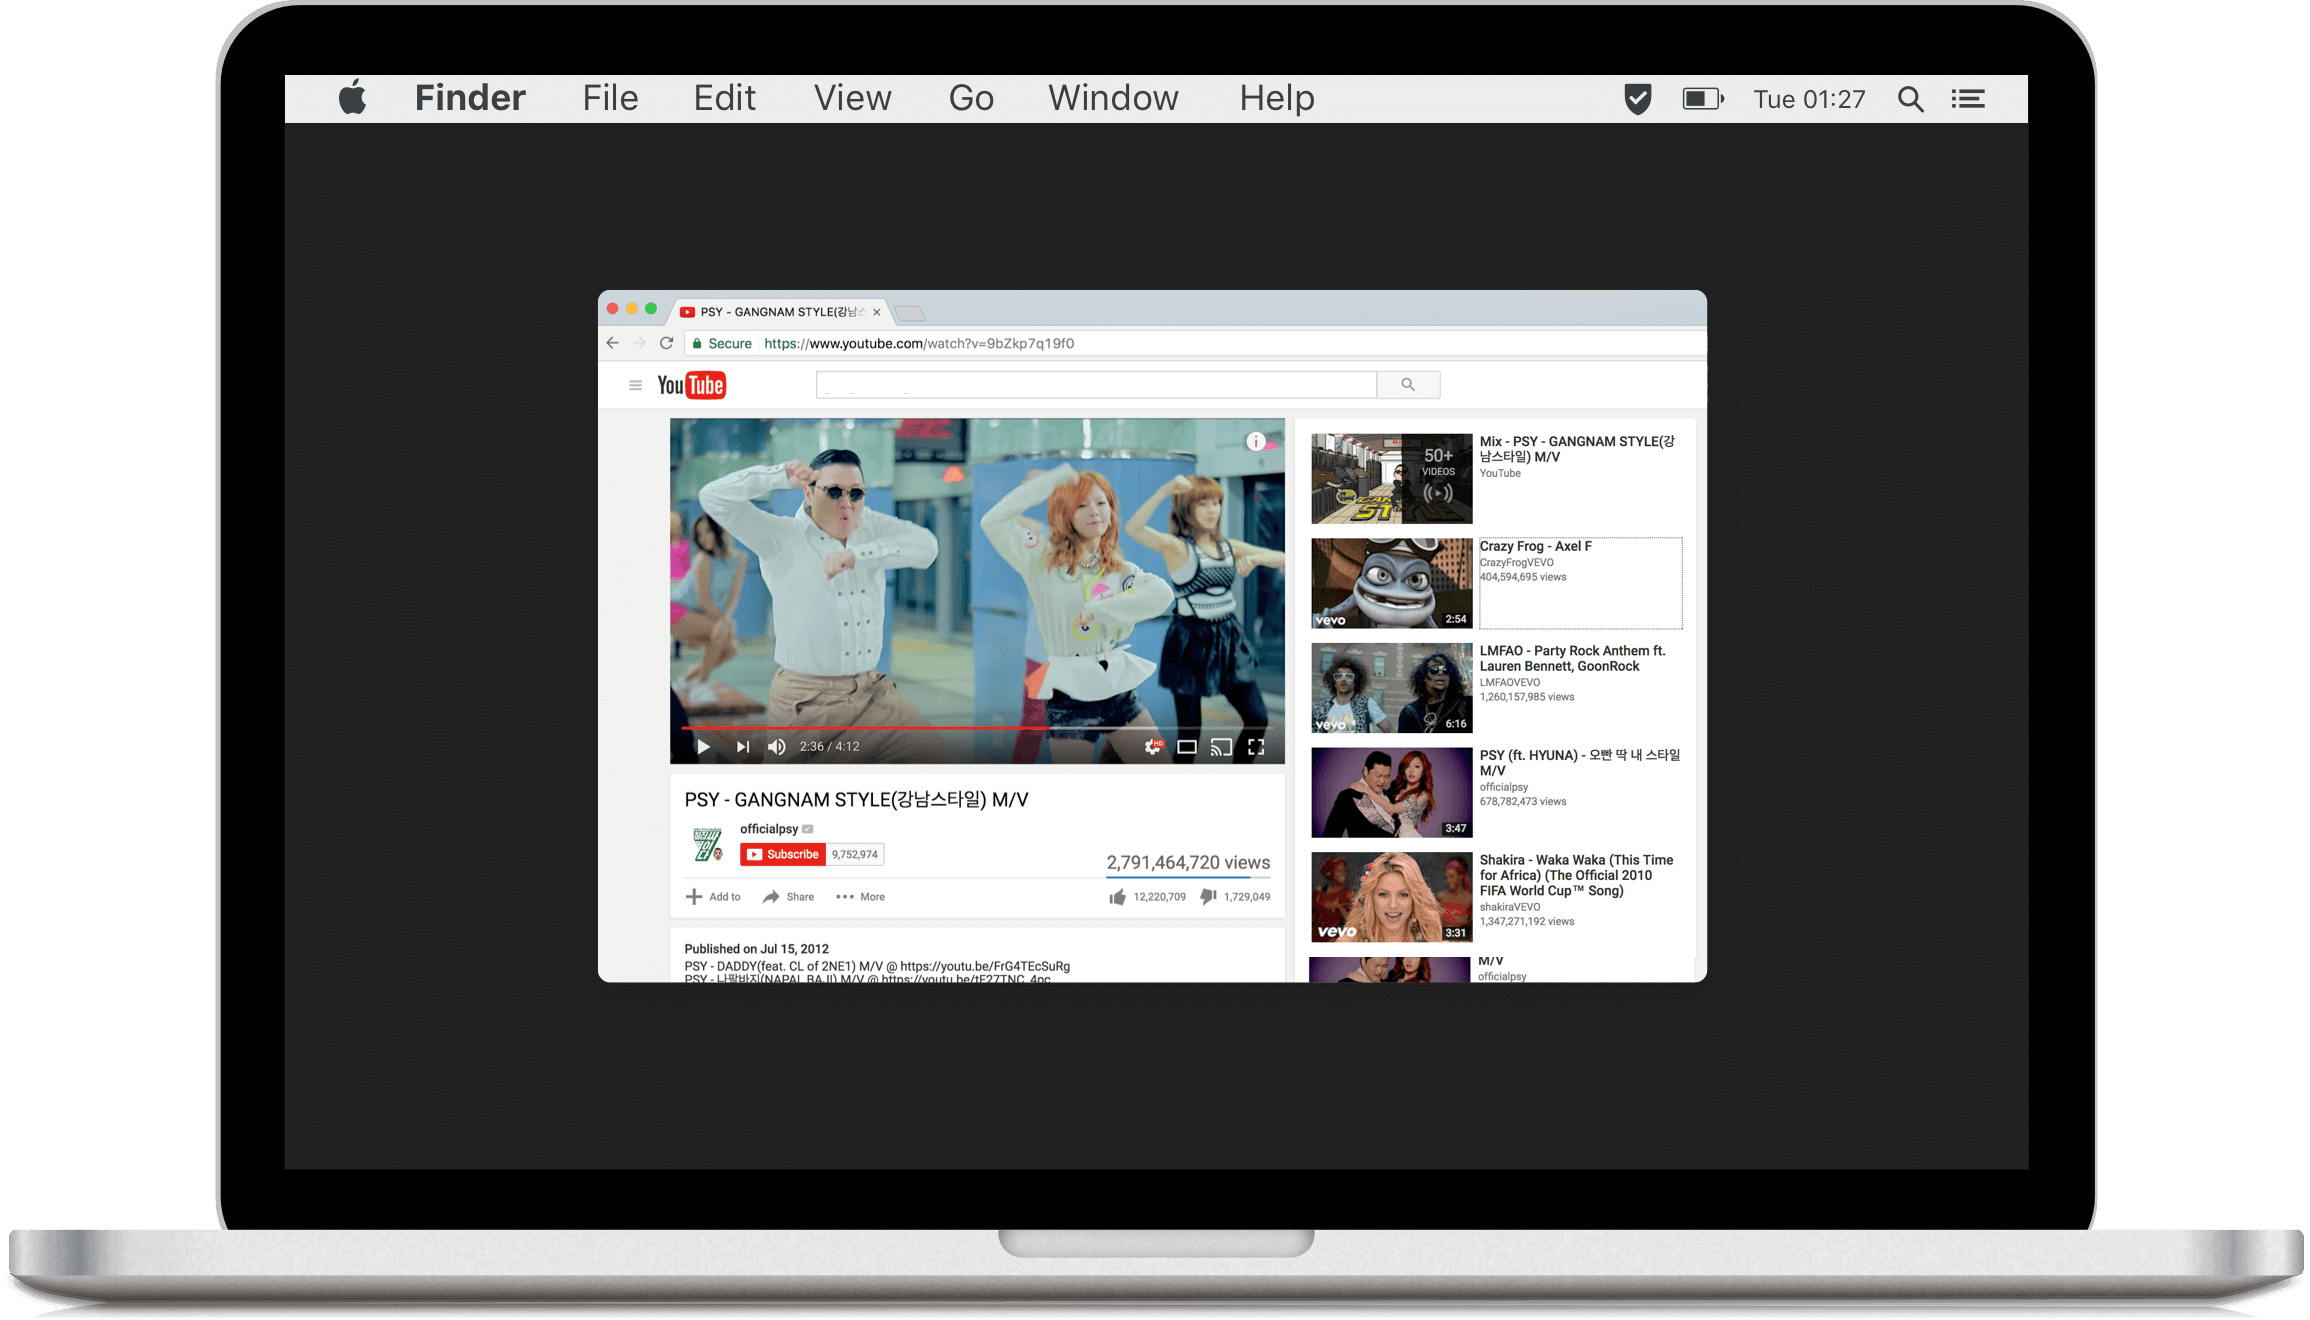The image size is (2310, 1320).
Task: Open Spotlight search in menu bar
Action: pyautogui.click(x=1910, y=99)
